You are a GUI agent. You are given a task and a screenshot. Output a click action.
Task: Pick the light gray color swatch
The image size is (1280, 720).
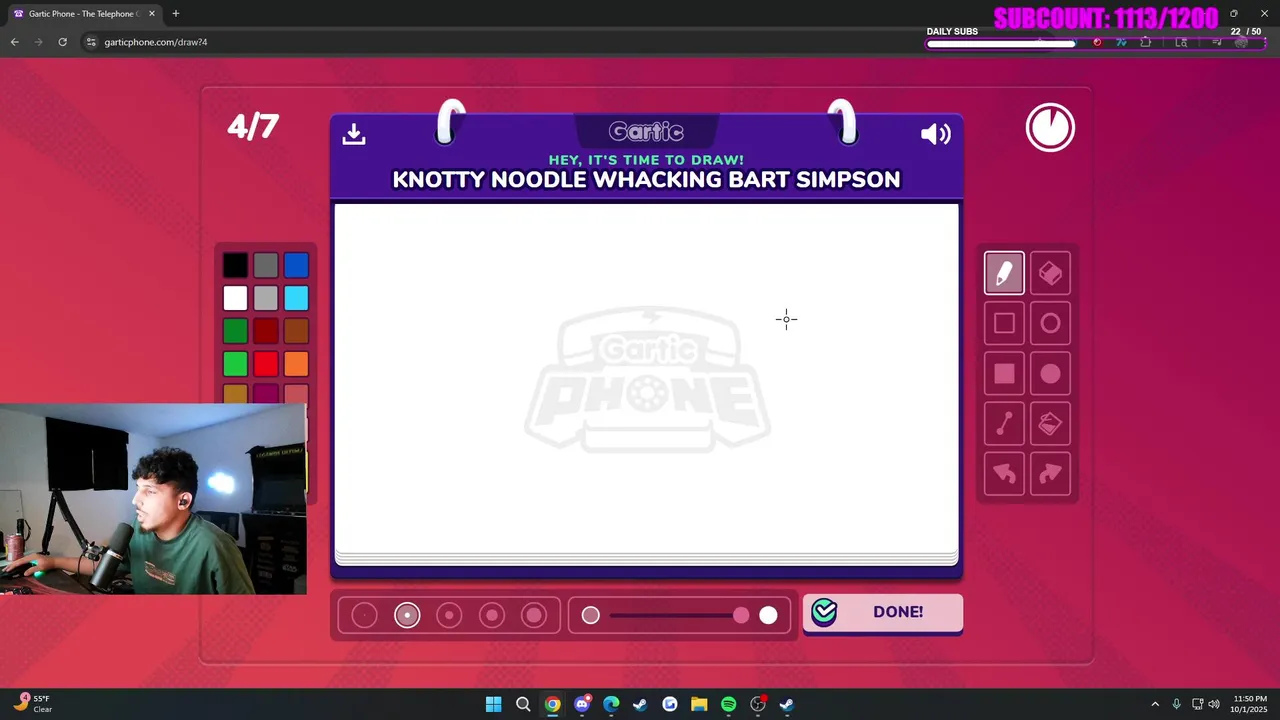265,298
